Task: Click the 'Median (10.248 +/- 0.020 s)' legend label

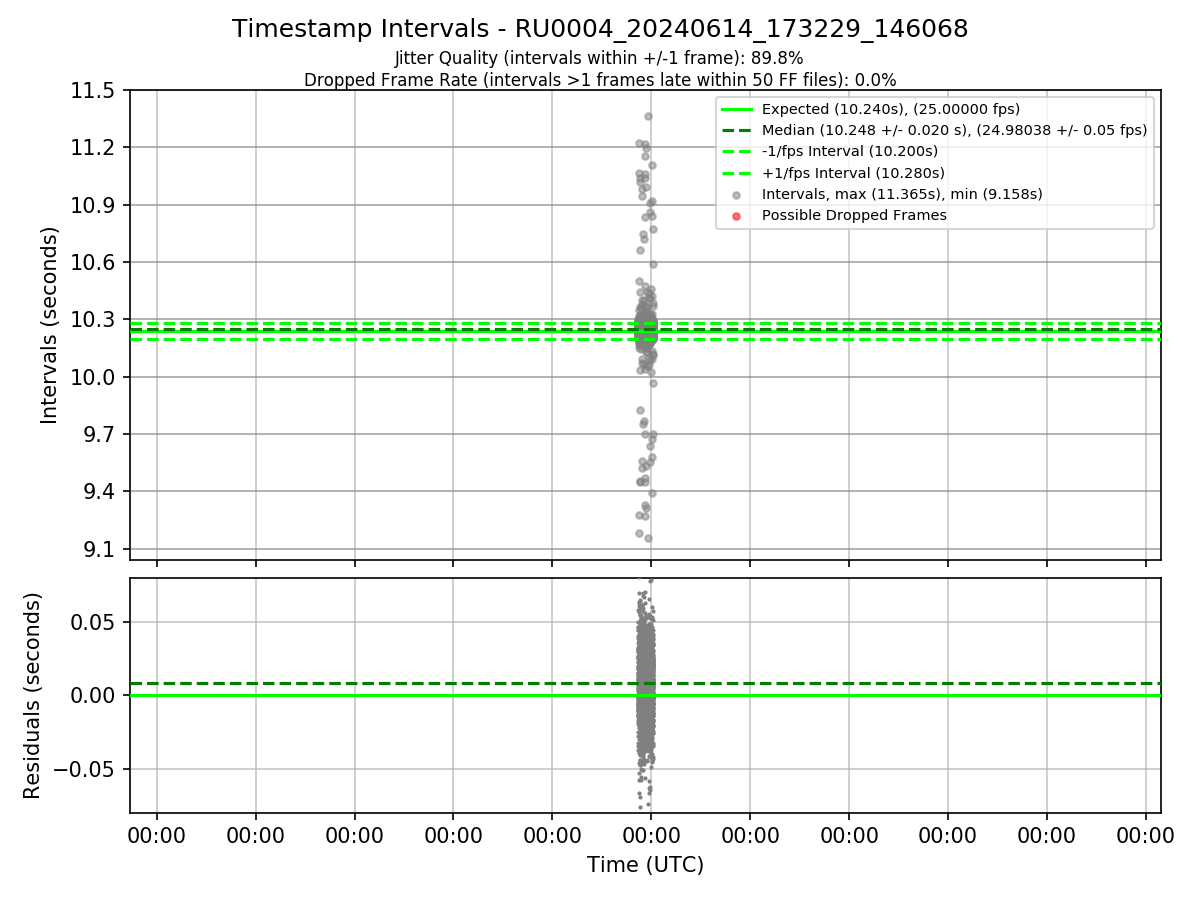Action: click(x=954, y=130)
